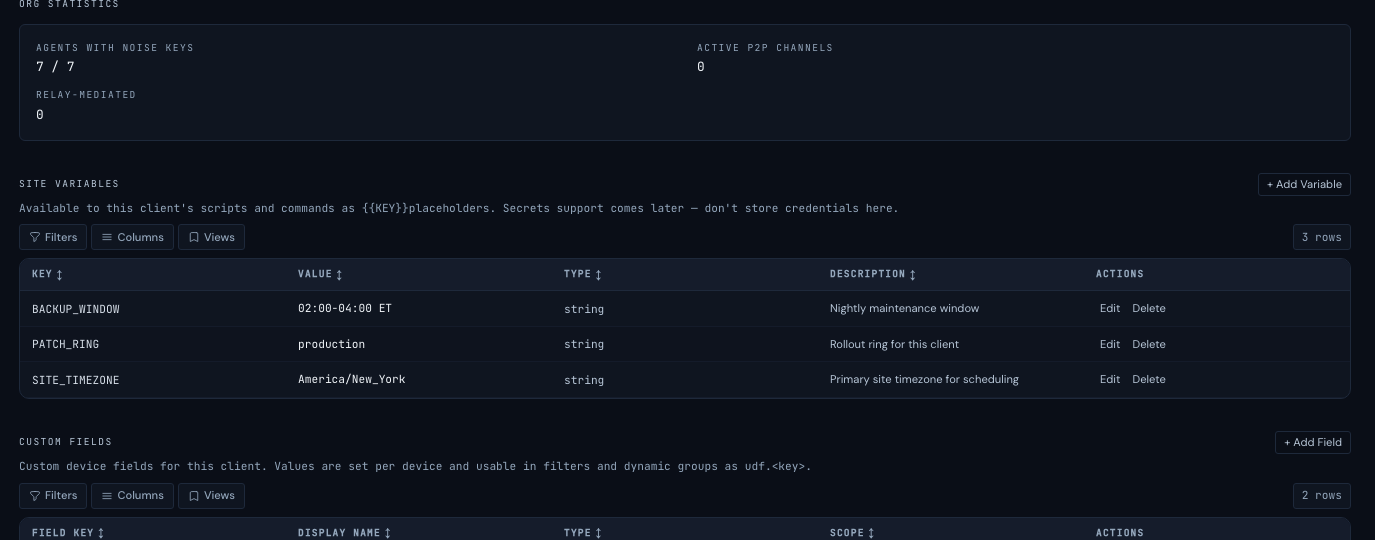Click the value production
The image size is (1375, 540).
point(331,344)
